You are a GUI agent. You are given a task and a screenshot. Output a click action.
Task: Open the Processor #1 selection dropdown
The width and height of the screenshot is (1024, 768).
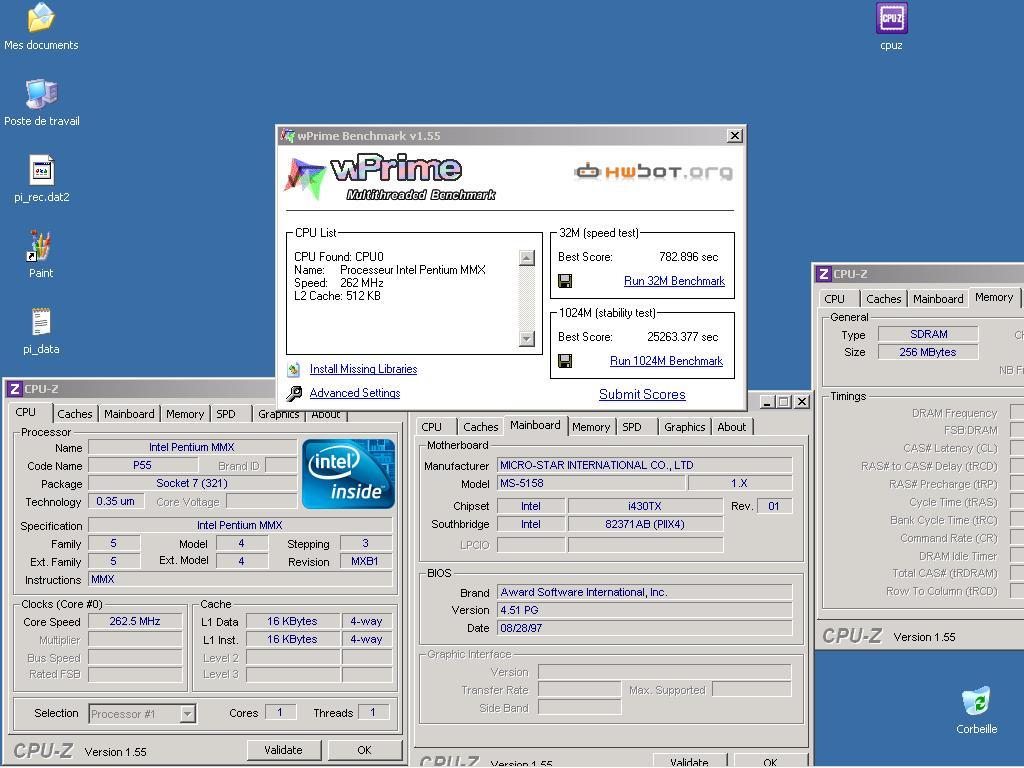point(187,714)
